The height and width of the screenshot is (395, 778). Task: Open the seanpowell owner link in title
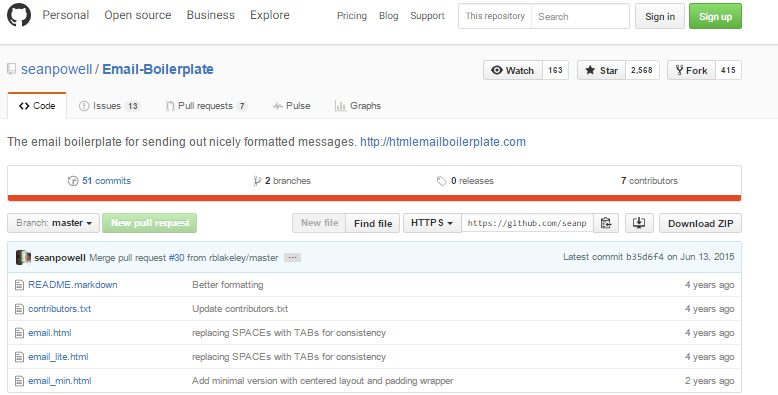pyautogui.click(x=57, y=69)
